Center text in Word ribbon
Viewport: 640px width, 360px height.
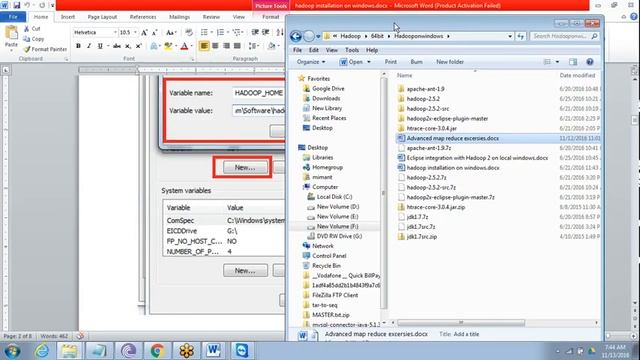(x=215, y=46)
